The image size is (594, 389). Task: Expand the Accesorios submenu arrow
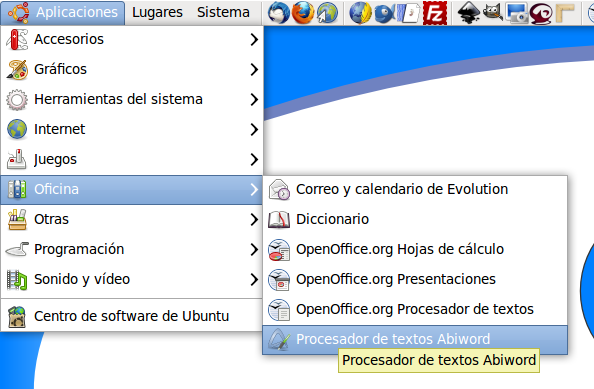point(254,39)
